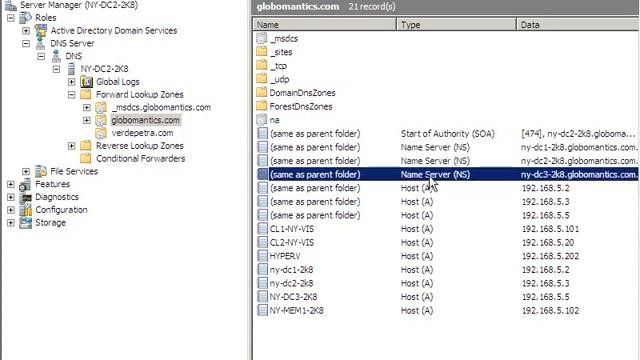Click the ForestDnsZones folder icon
This screenshot has width=640, height=360.
(262, 106)
